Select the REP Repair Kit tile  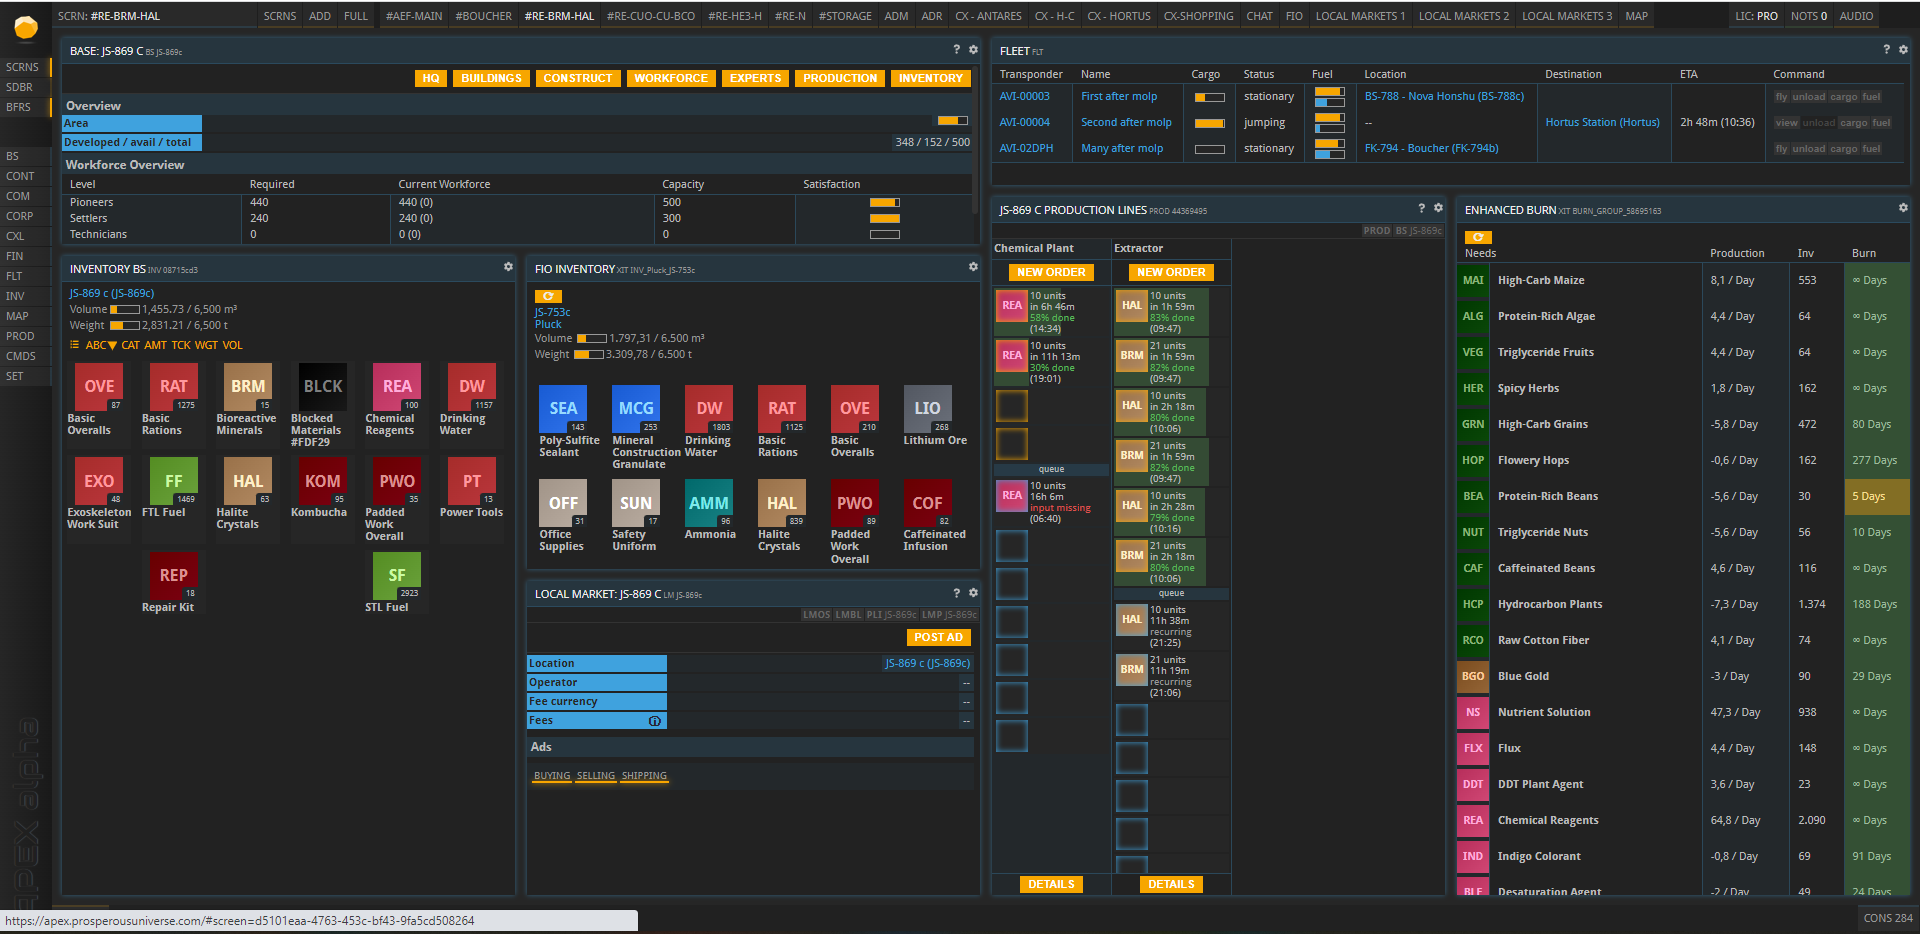(174, 575)
